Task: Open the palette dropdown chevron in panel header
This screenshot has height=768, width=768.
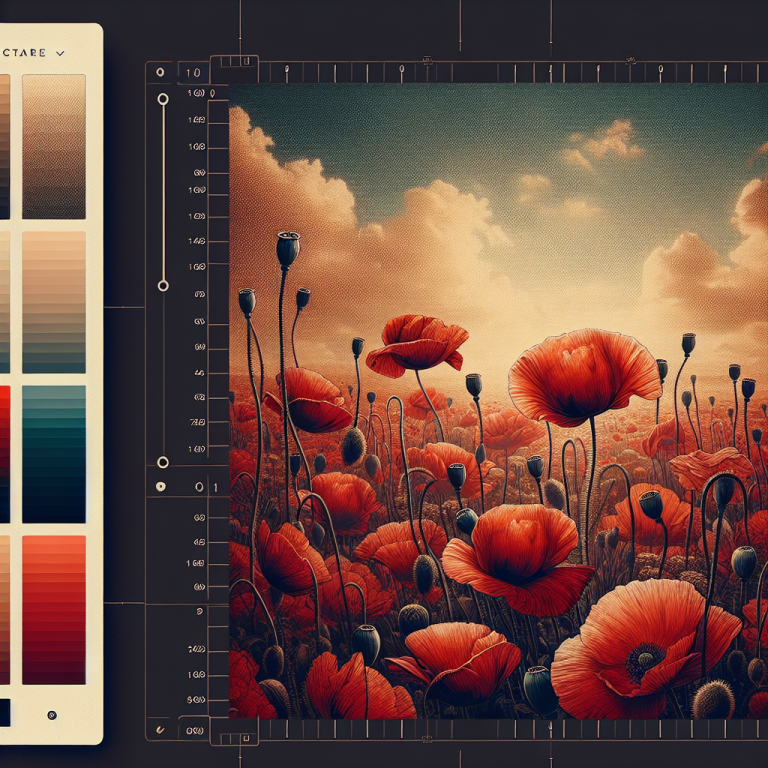Action: tap(61, 52)
